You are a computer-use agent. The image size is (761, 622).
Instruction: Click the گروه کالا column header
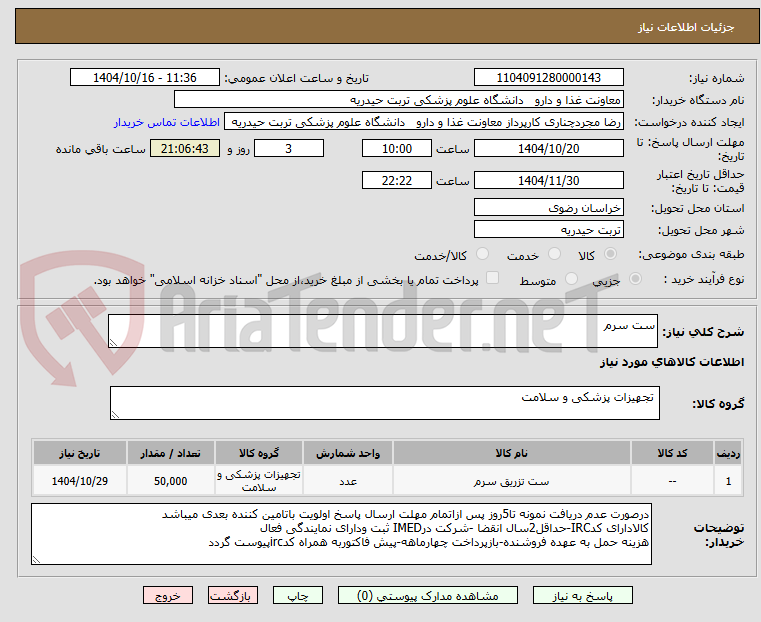259,453
